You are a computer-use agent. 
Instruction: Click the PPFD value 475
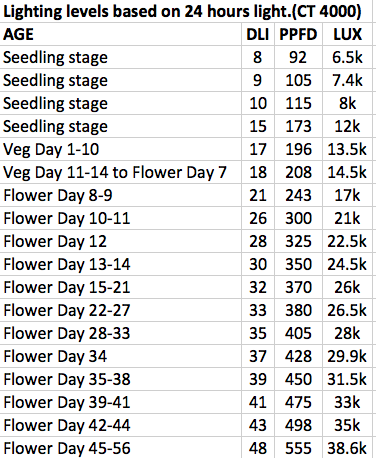298,402
